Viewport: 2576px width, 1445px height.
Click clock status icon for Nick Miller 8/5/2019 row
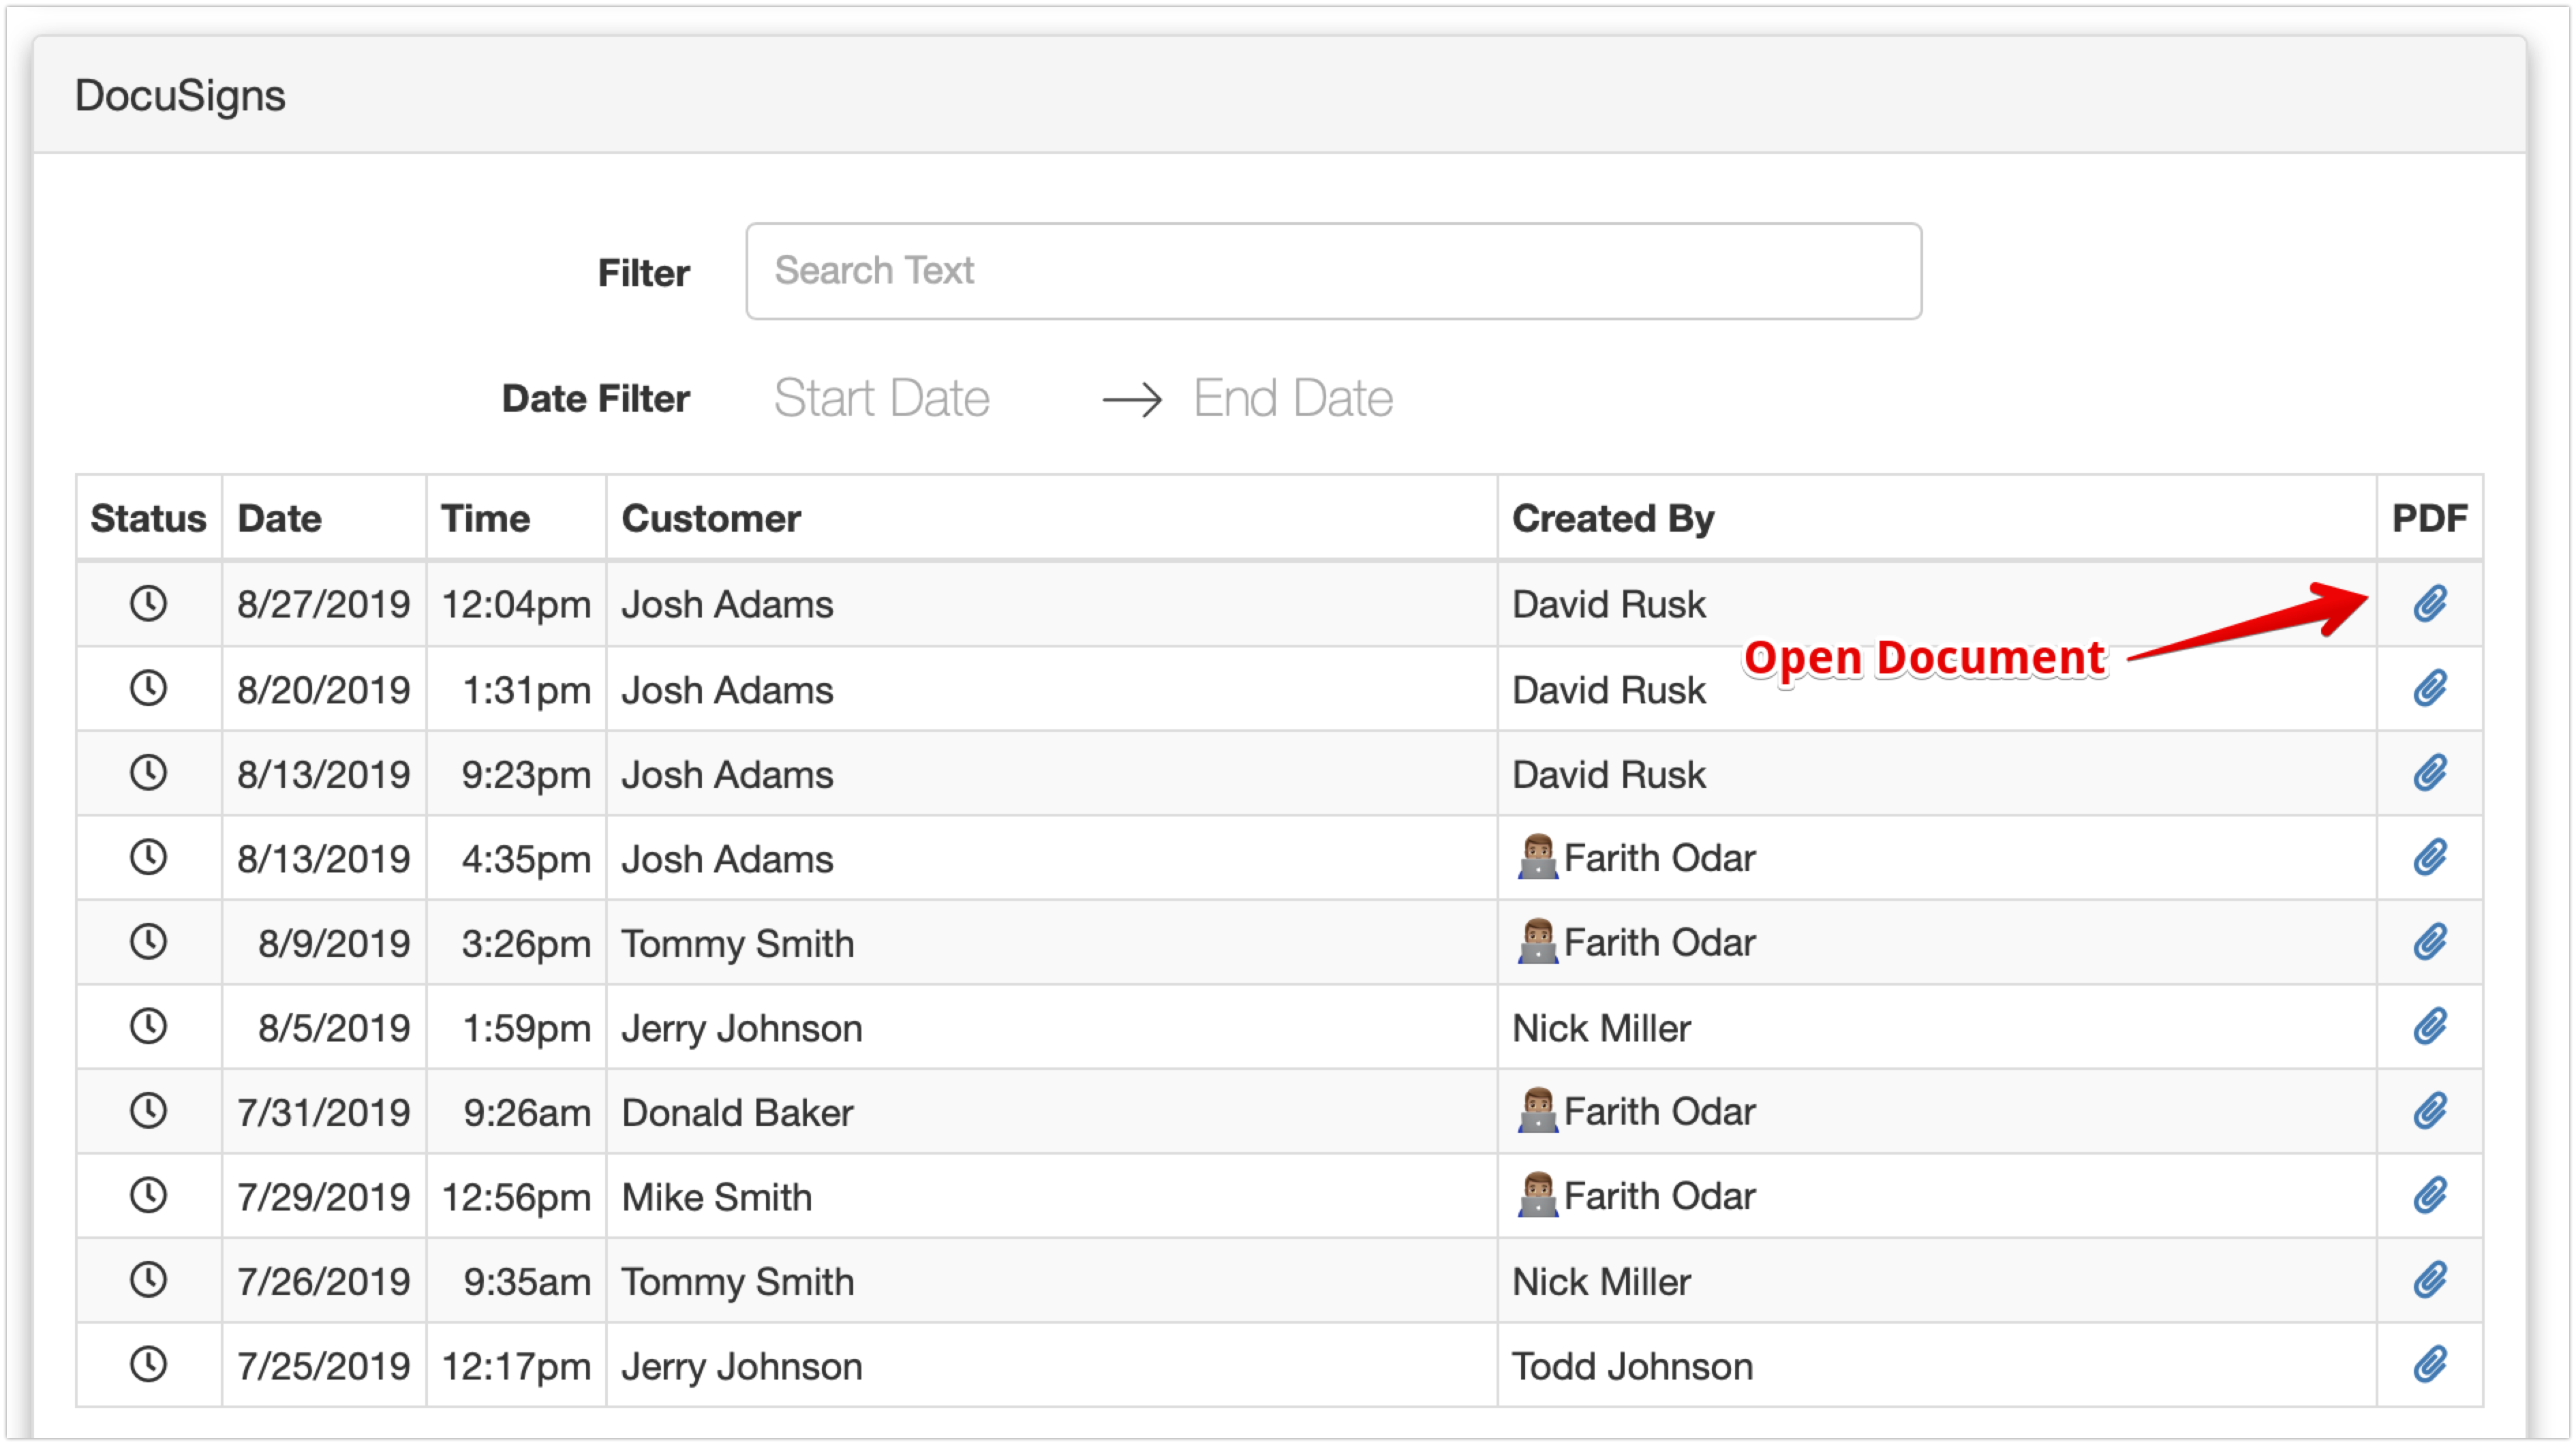pos(148,1026)
